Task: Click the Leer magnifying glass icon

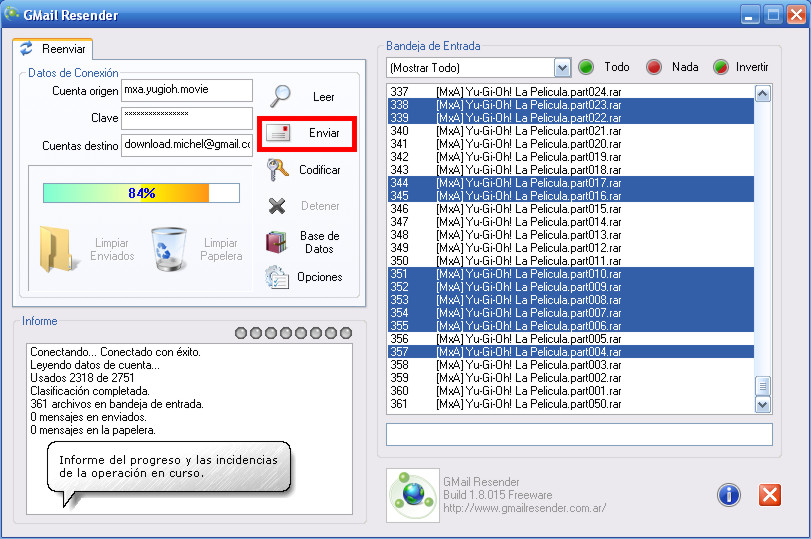Action: [281, 96]
